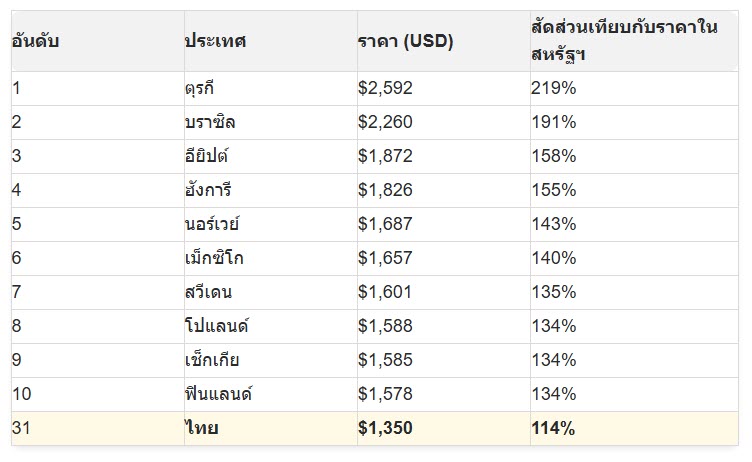This screenshot has width=752, height=462.
Task: Click the สัดส่วนเทียบกับราคาในสหรัฐฯ header
Action: [634, 41]
